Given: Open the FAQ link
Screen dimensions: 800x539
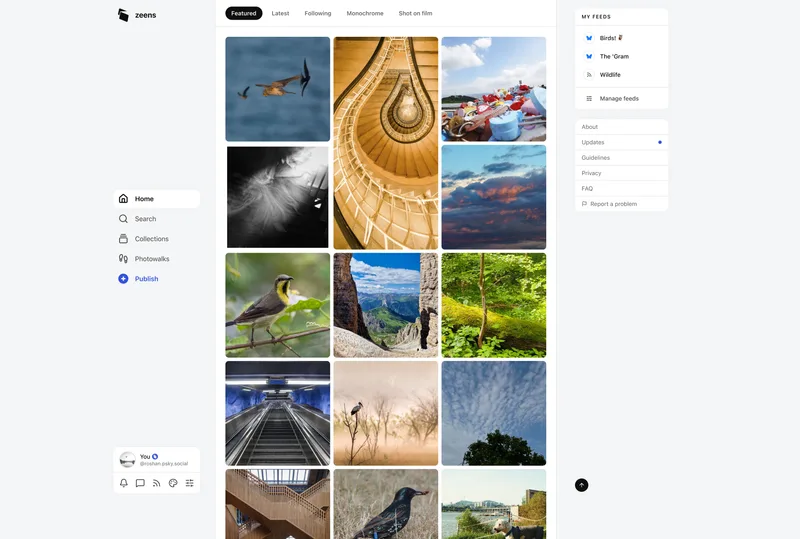Looking at the screenshot, I should coord(621,188).
